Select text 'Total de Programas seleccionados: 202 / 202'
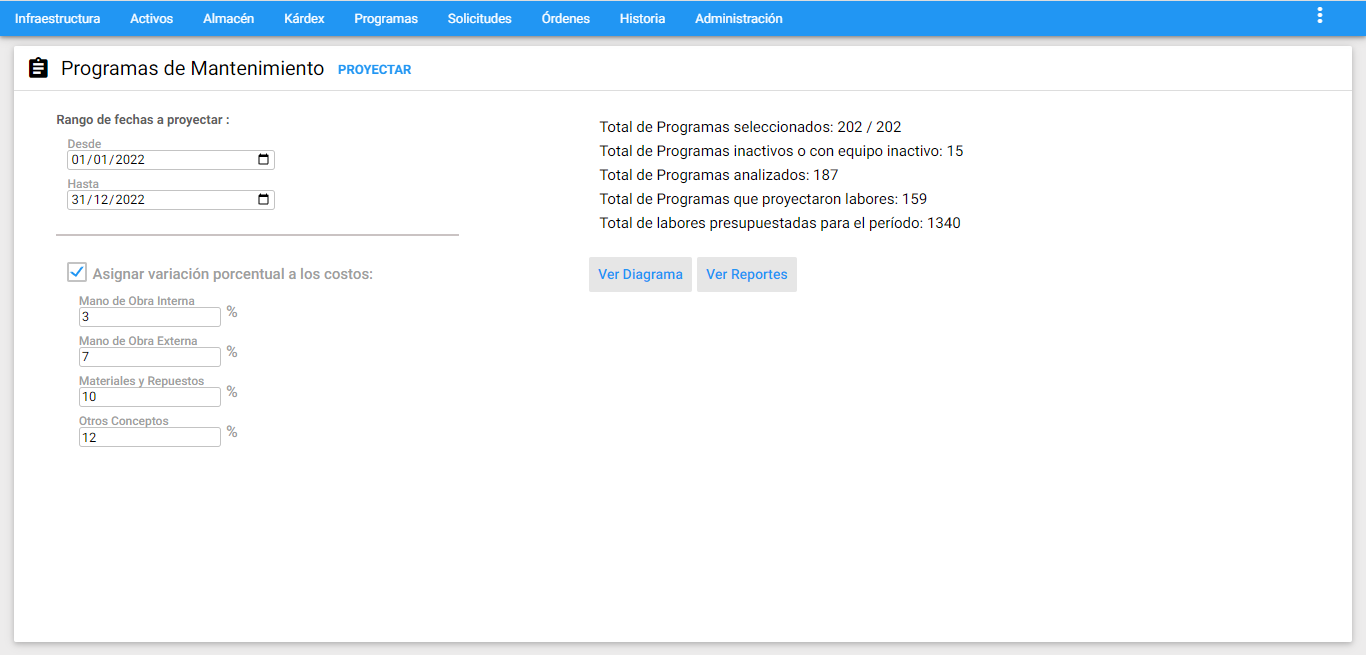This screenshot has height=655, width=1366. [750, 127]
